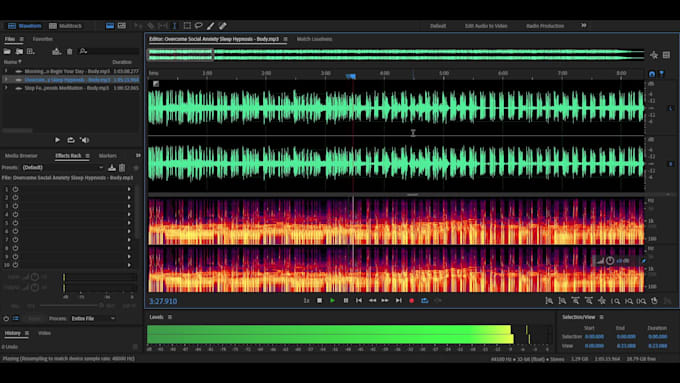
Task: Switch to Multitrack editor view
Action: pos(65,26)
